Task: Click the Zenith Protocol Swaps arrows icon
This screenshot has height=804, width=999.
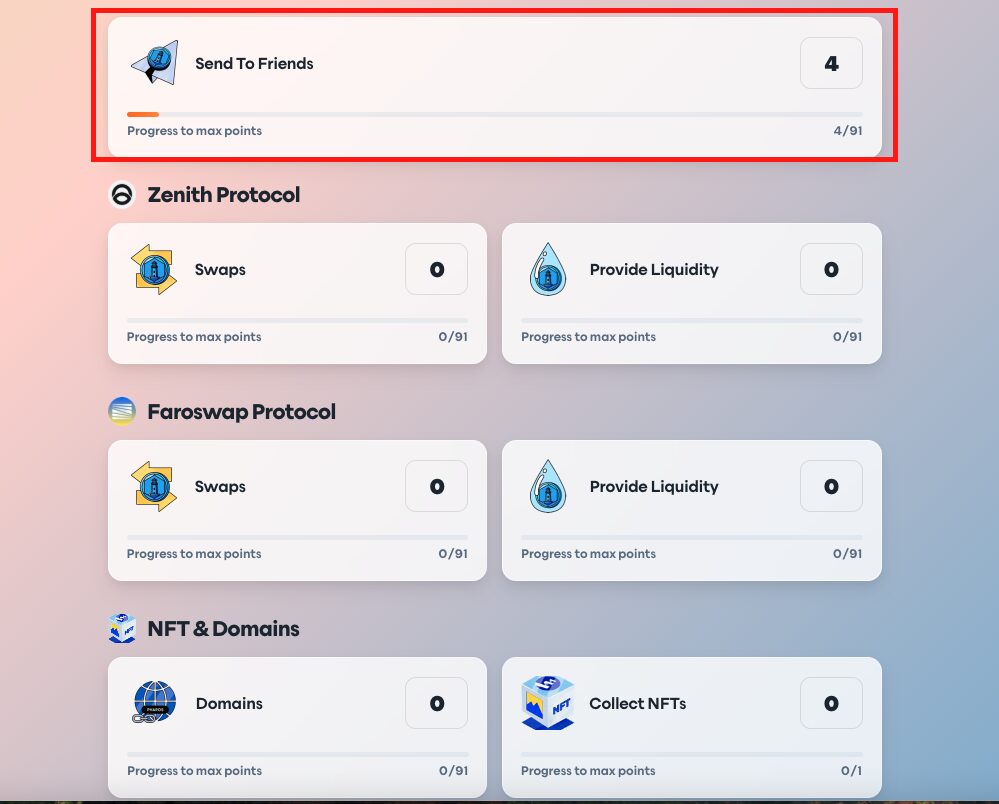Action: click(154, 269)
